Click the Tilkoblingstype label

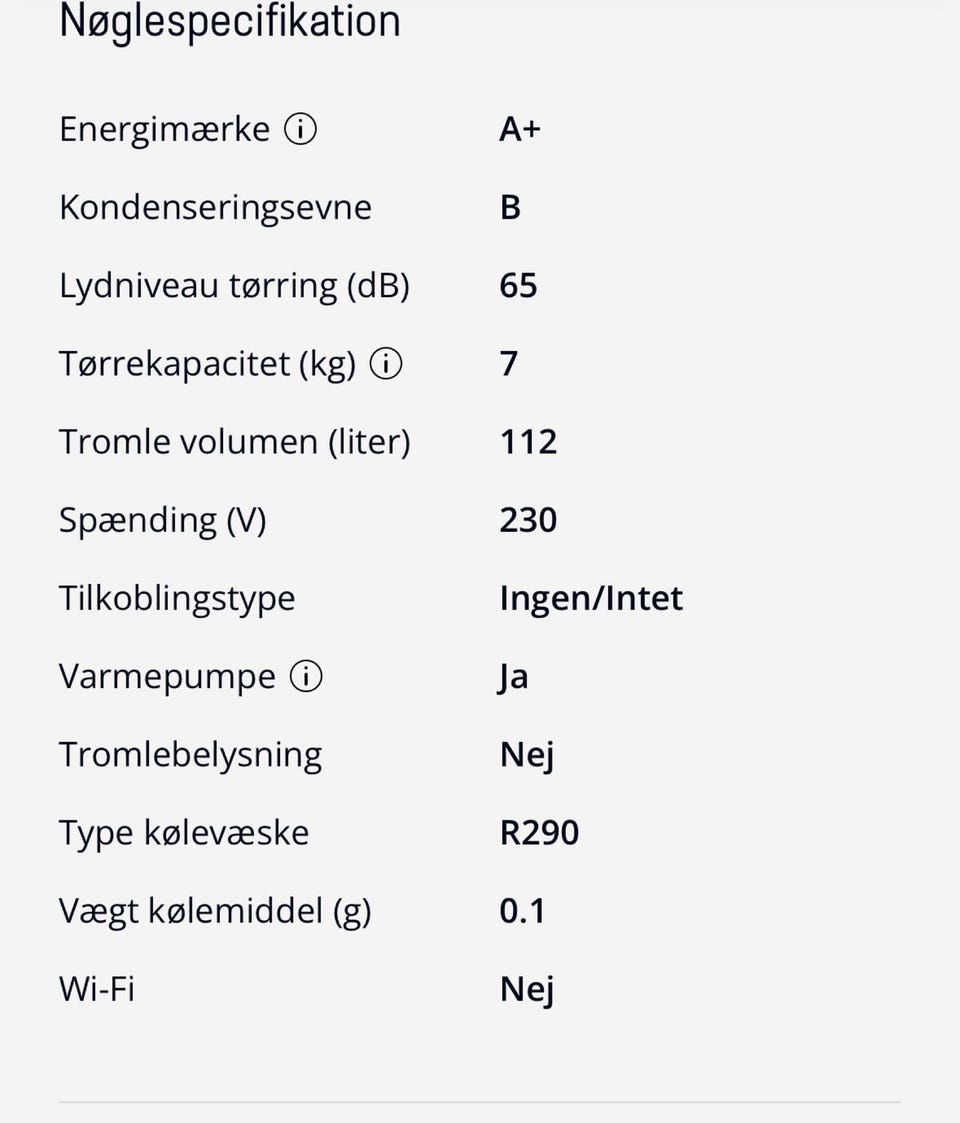177,598
